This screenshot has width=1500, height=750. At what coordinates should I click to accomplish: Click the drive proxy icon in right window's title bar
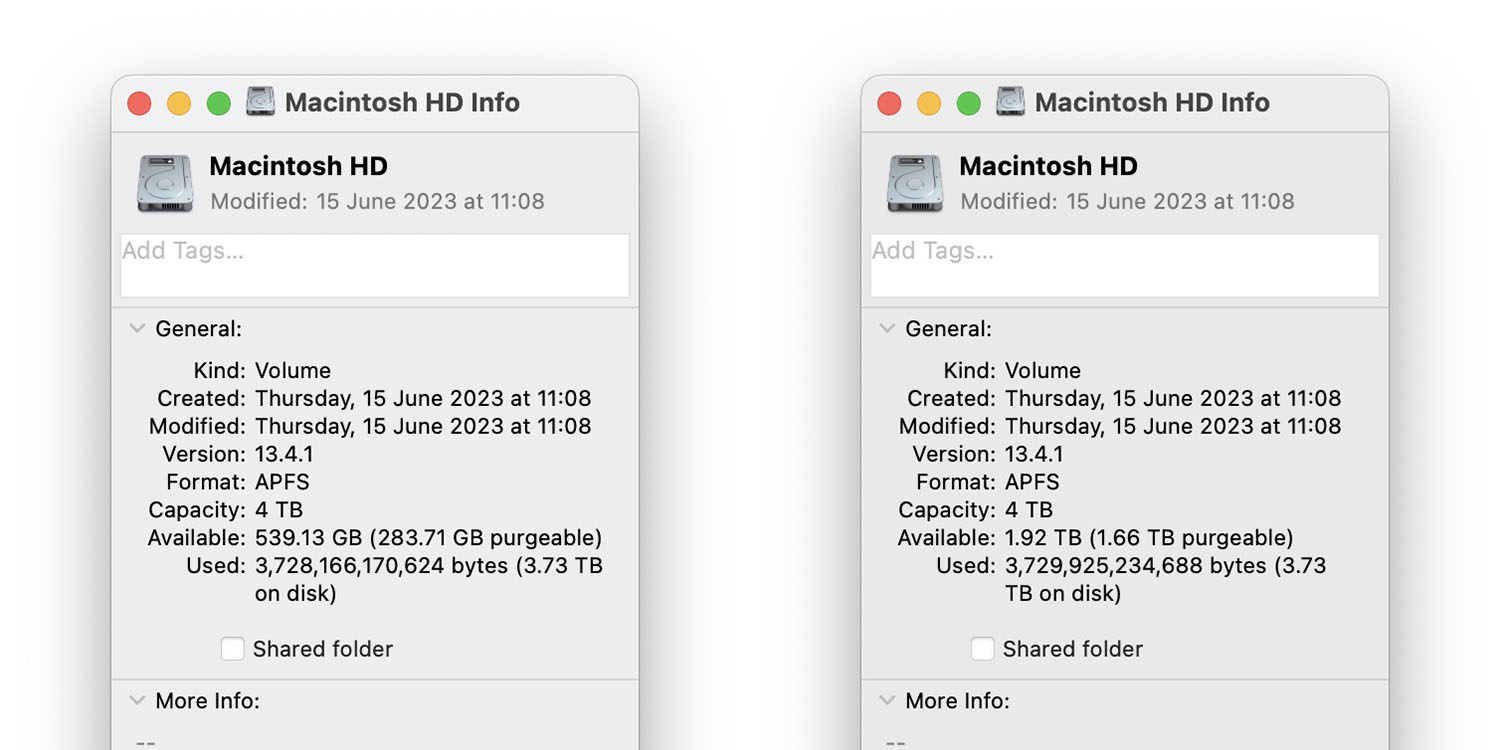pos(1011,102)
